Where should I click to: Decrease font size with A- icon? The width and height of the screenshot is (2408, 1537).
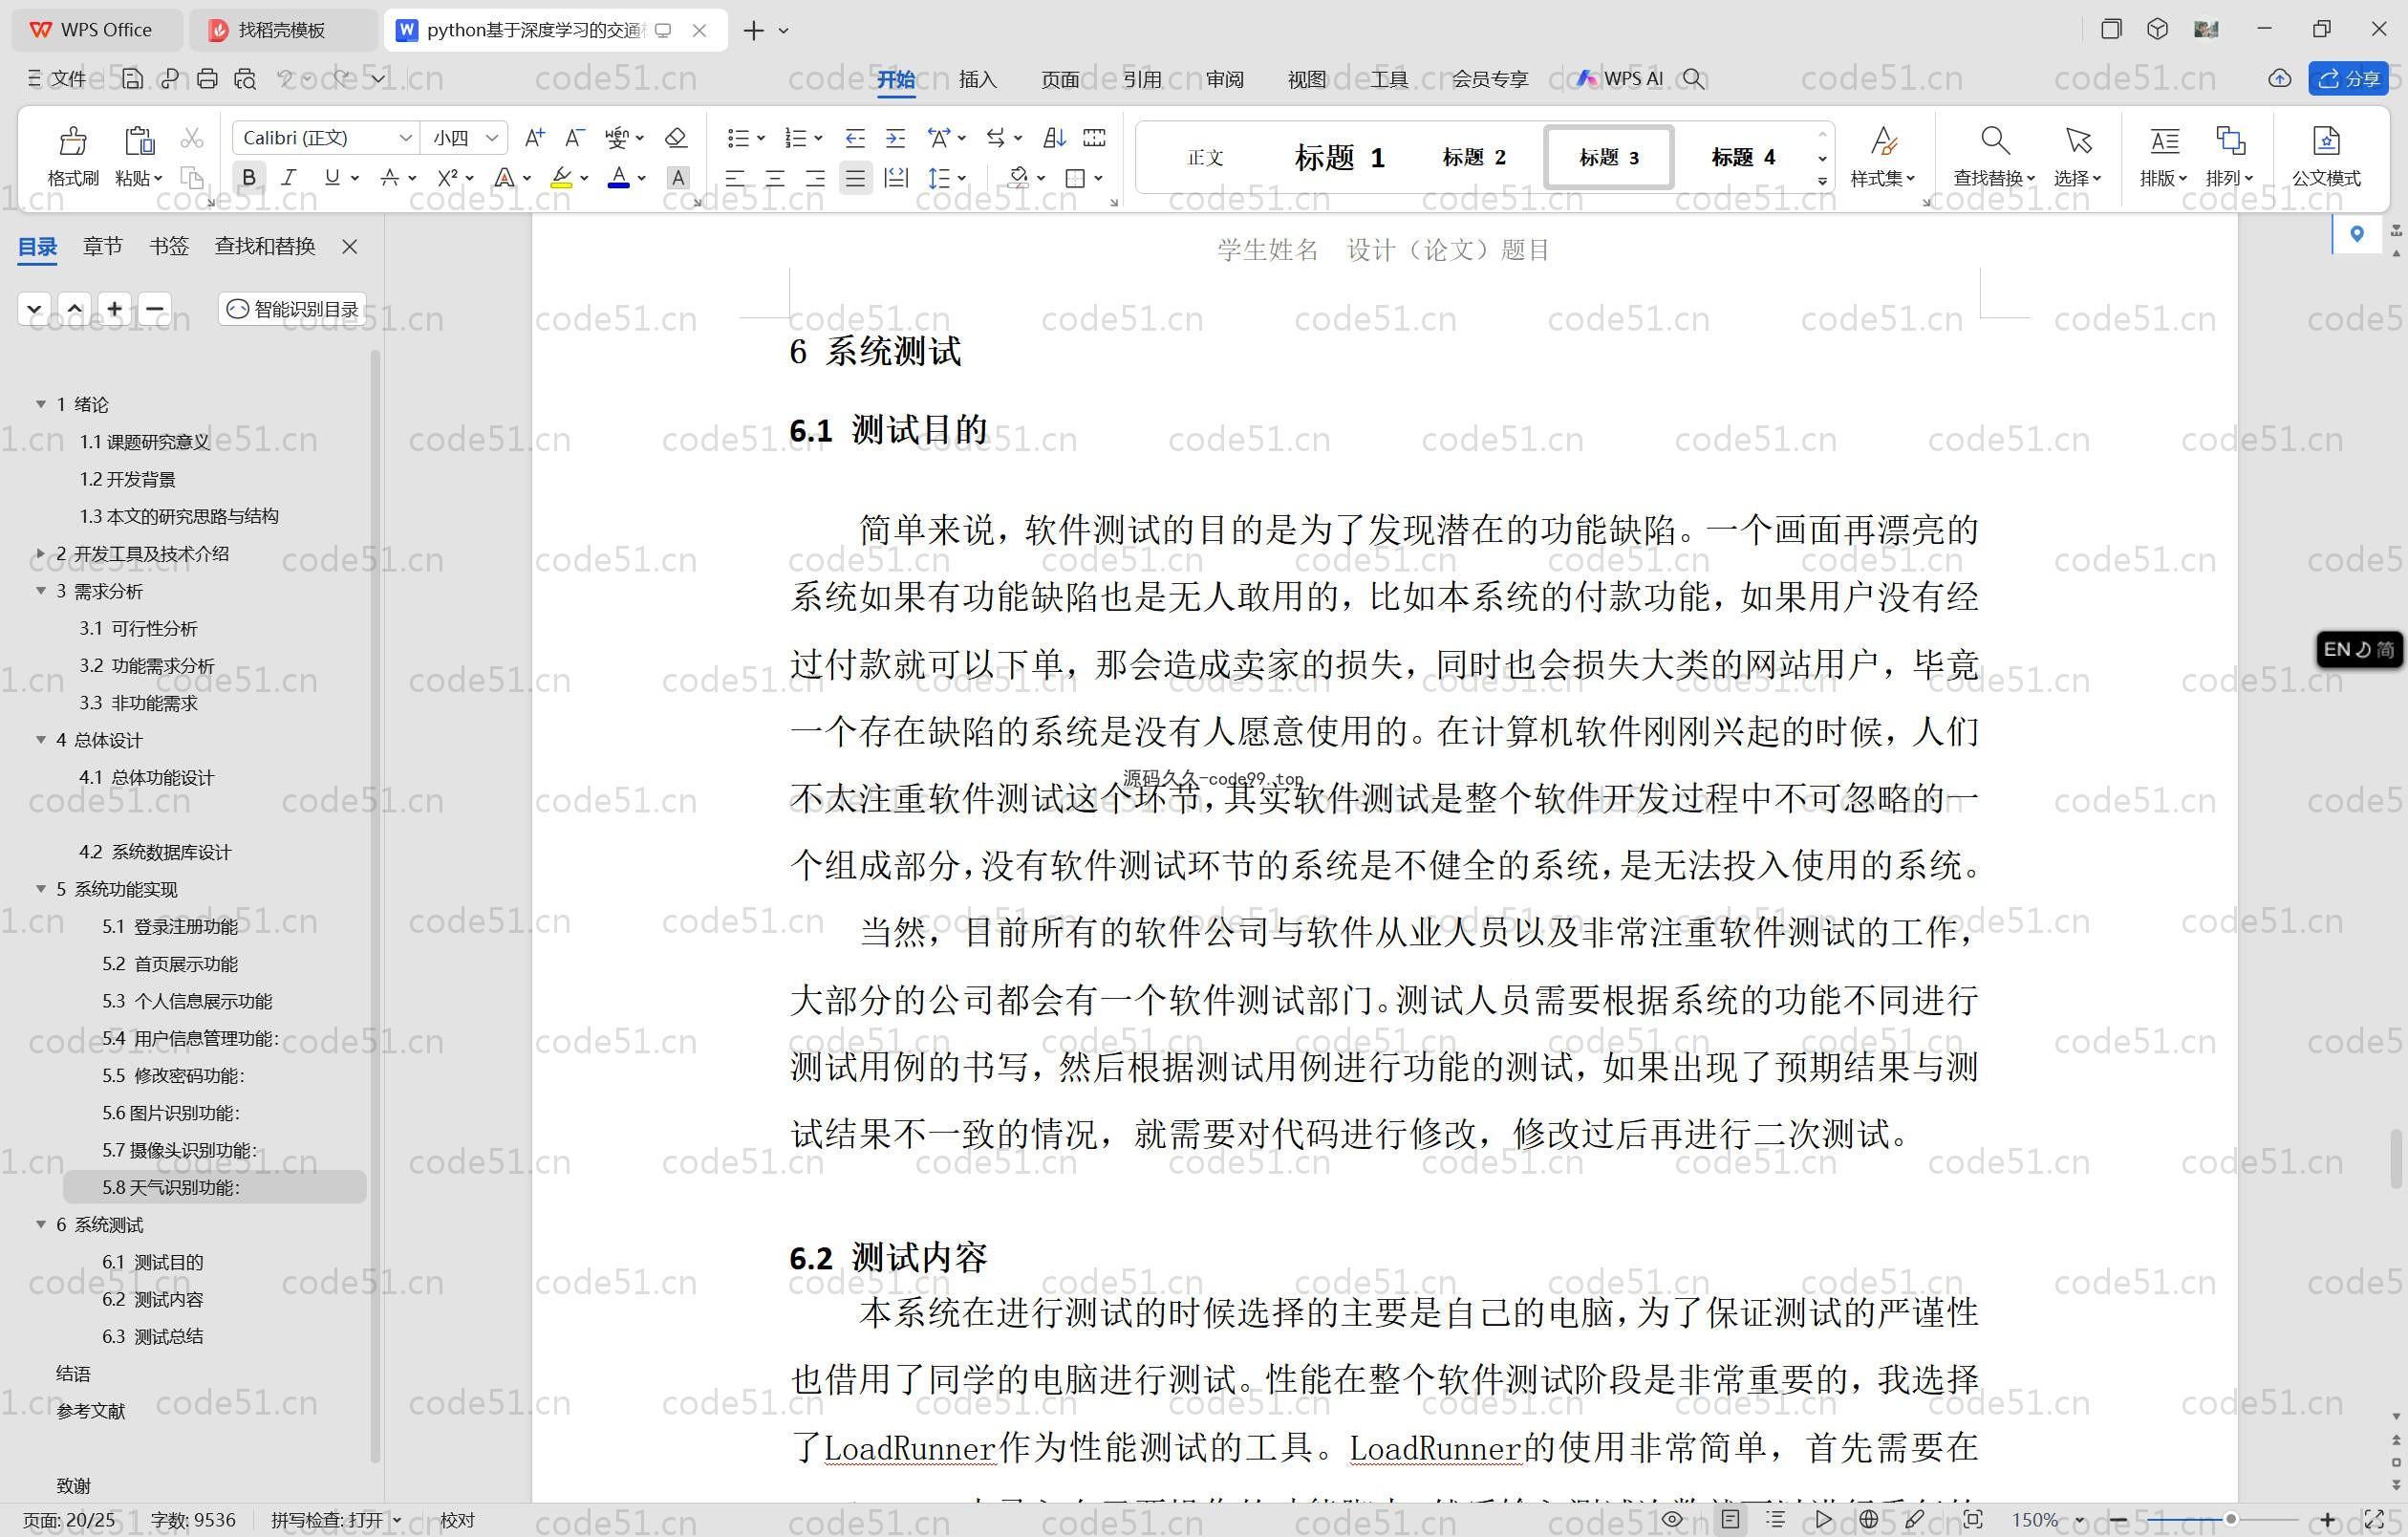[x=574, y=138]
